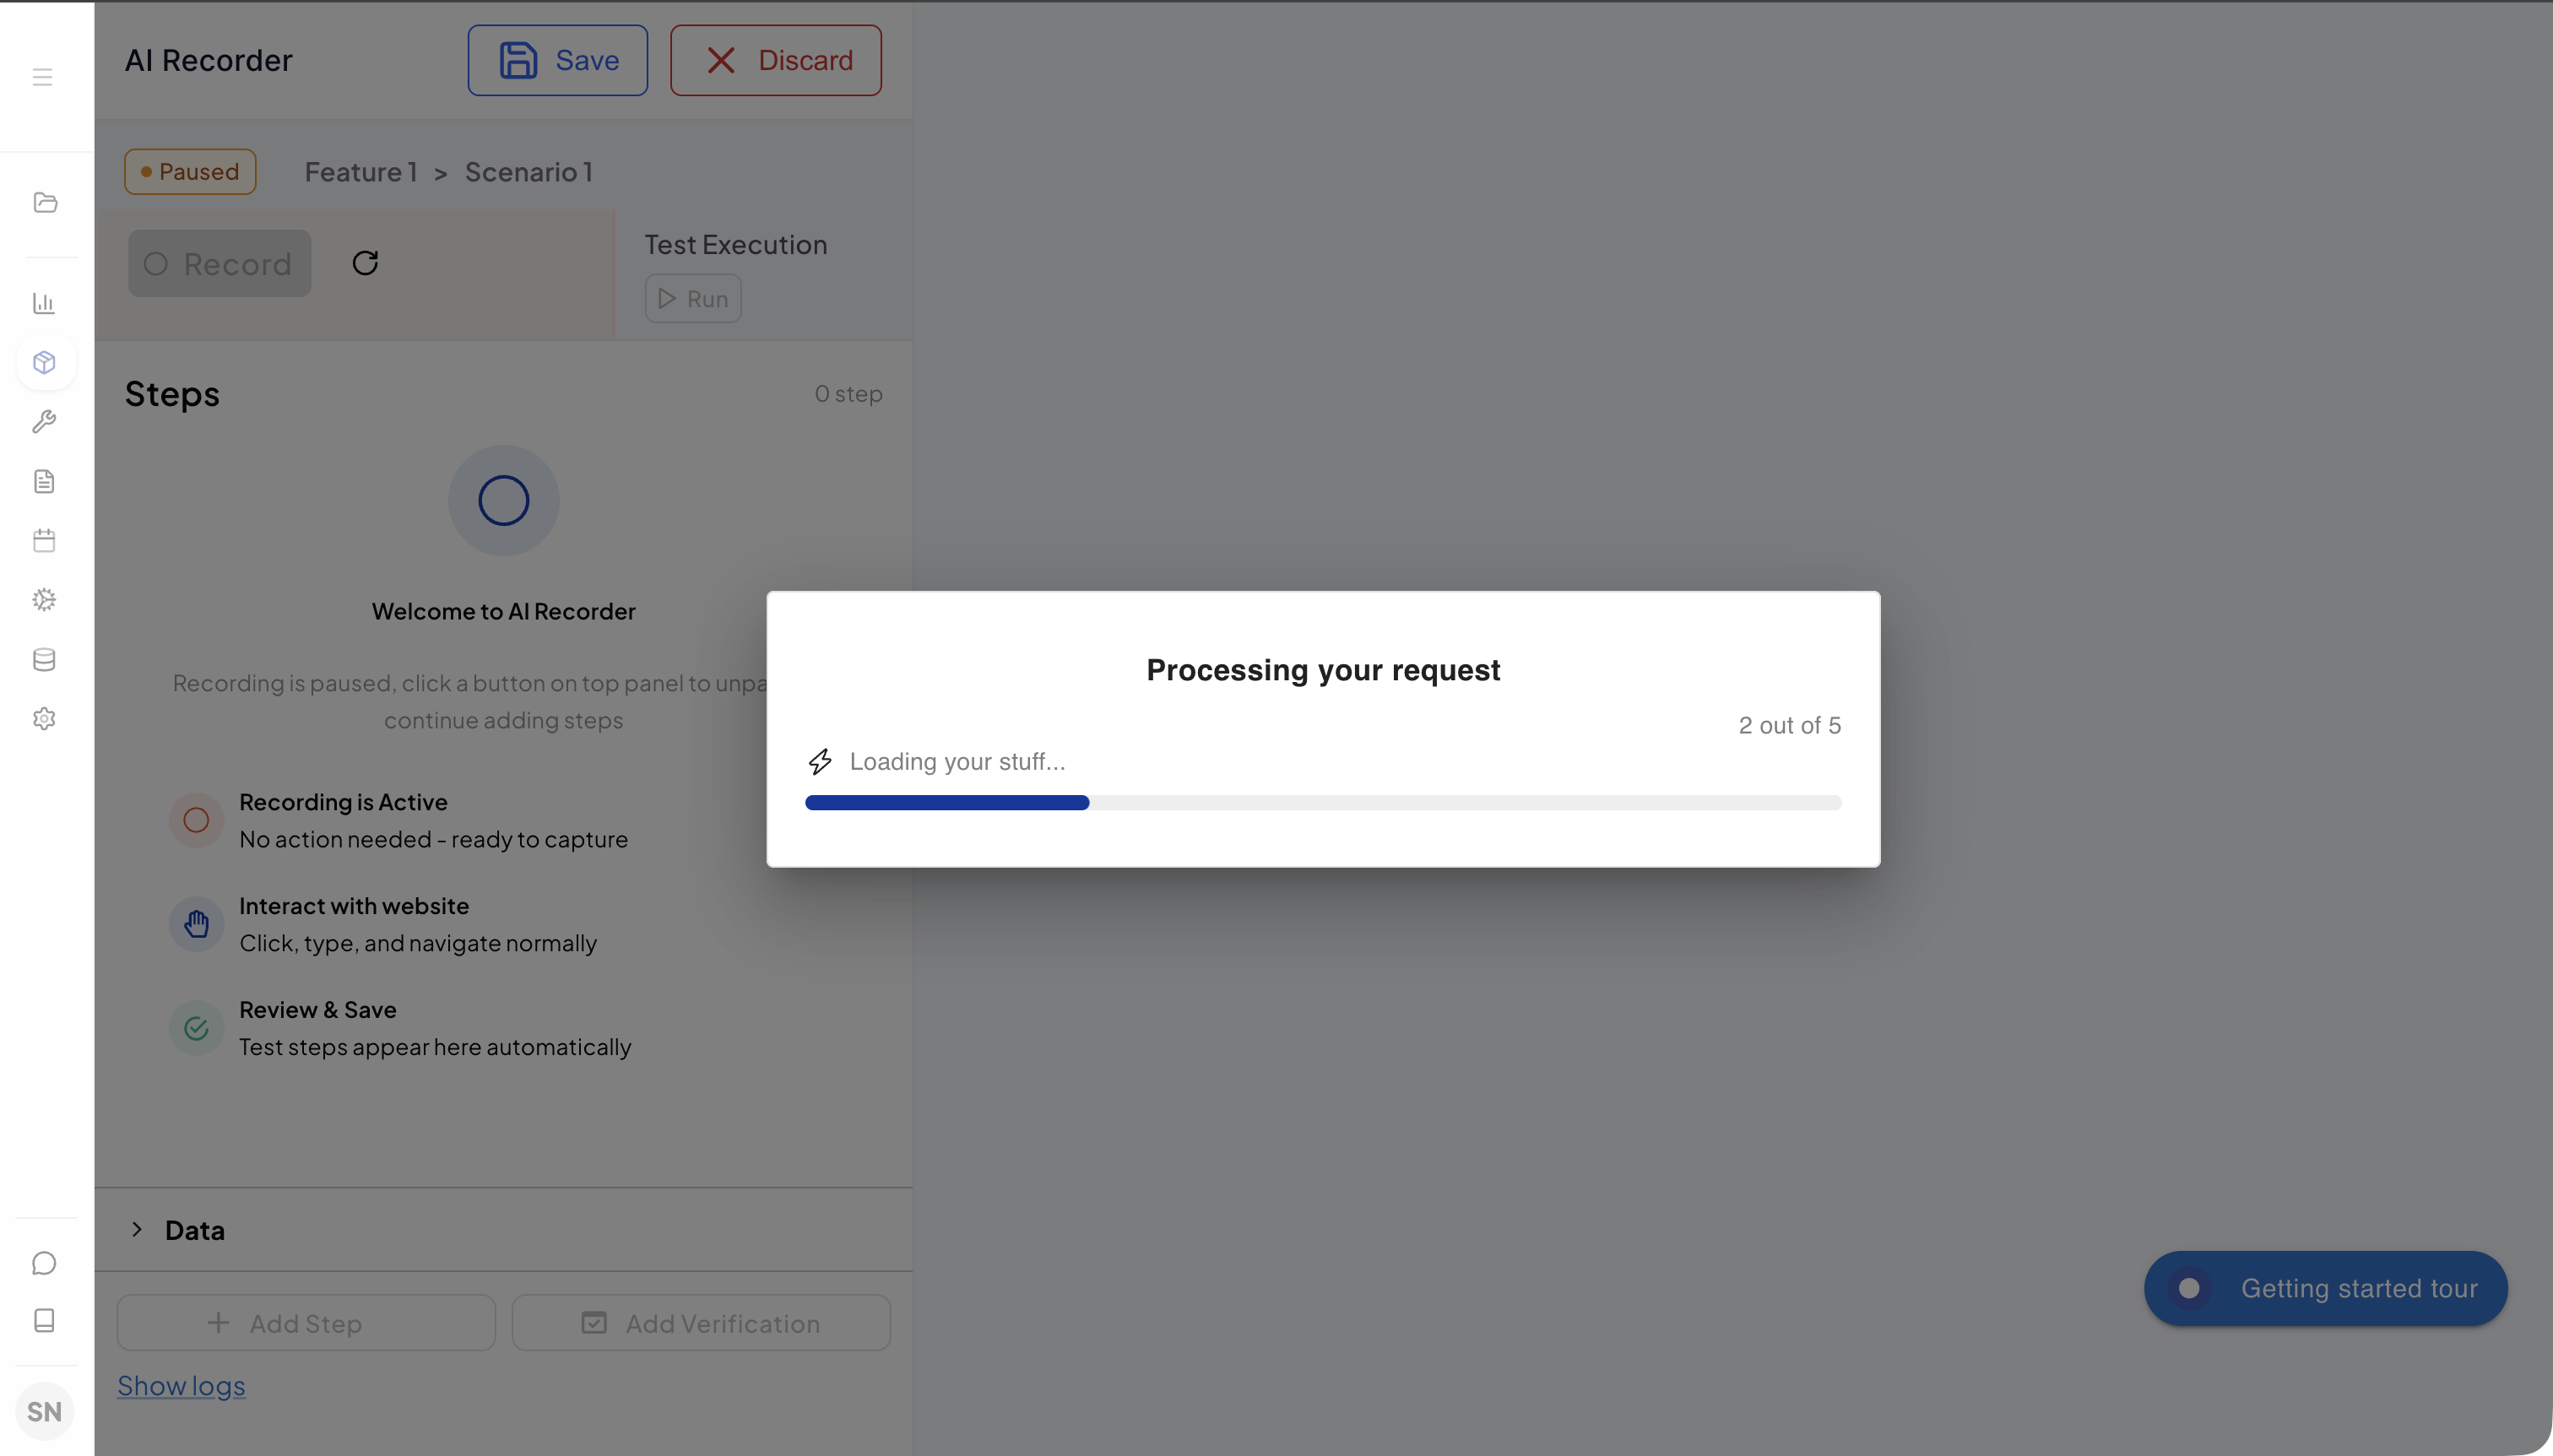This screenshot has width=2553, height=1456.
Task: Open the bar chart reports icon
Action: point(44,303)
